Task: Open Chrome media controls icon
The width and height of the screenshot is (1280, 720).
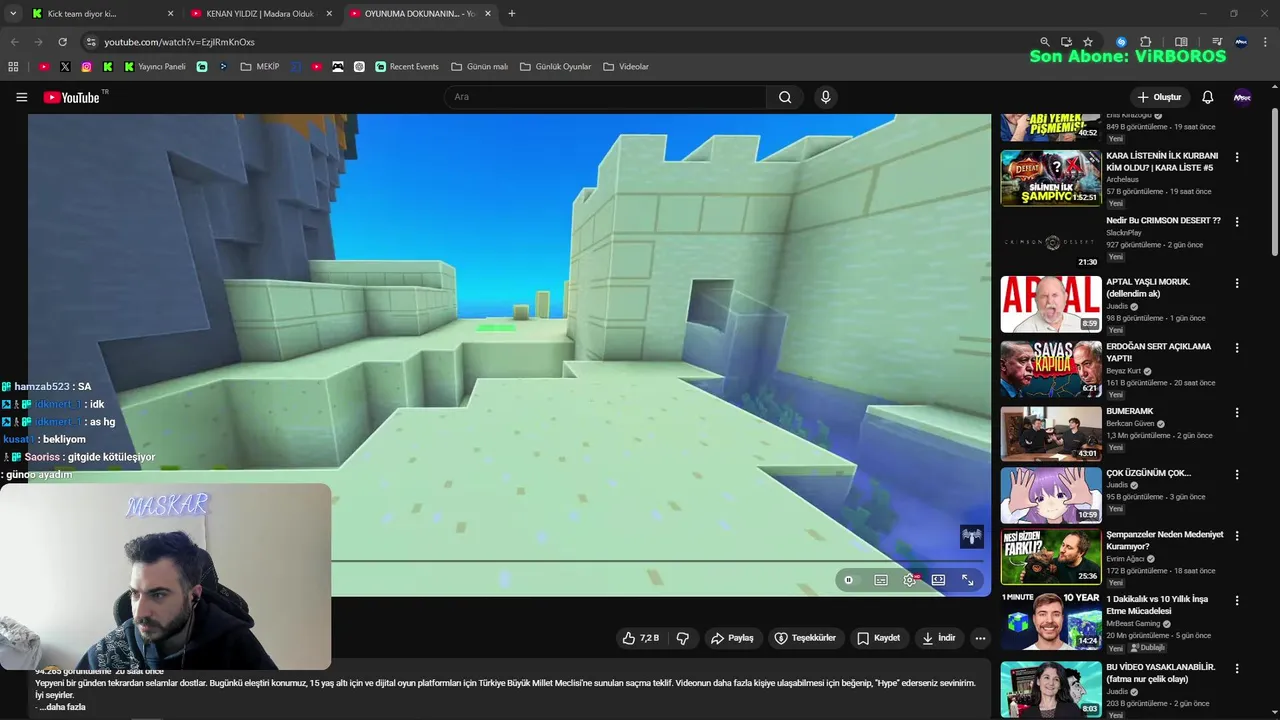Action: (x=1217, y=42)
